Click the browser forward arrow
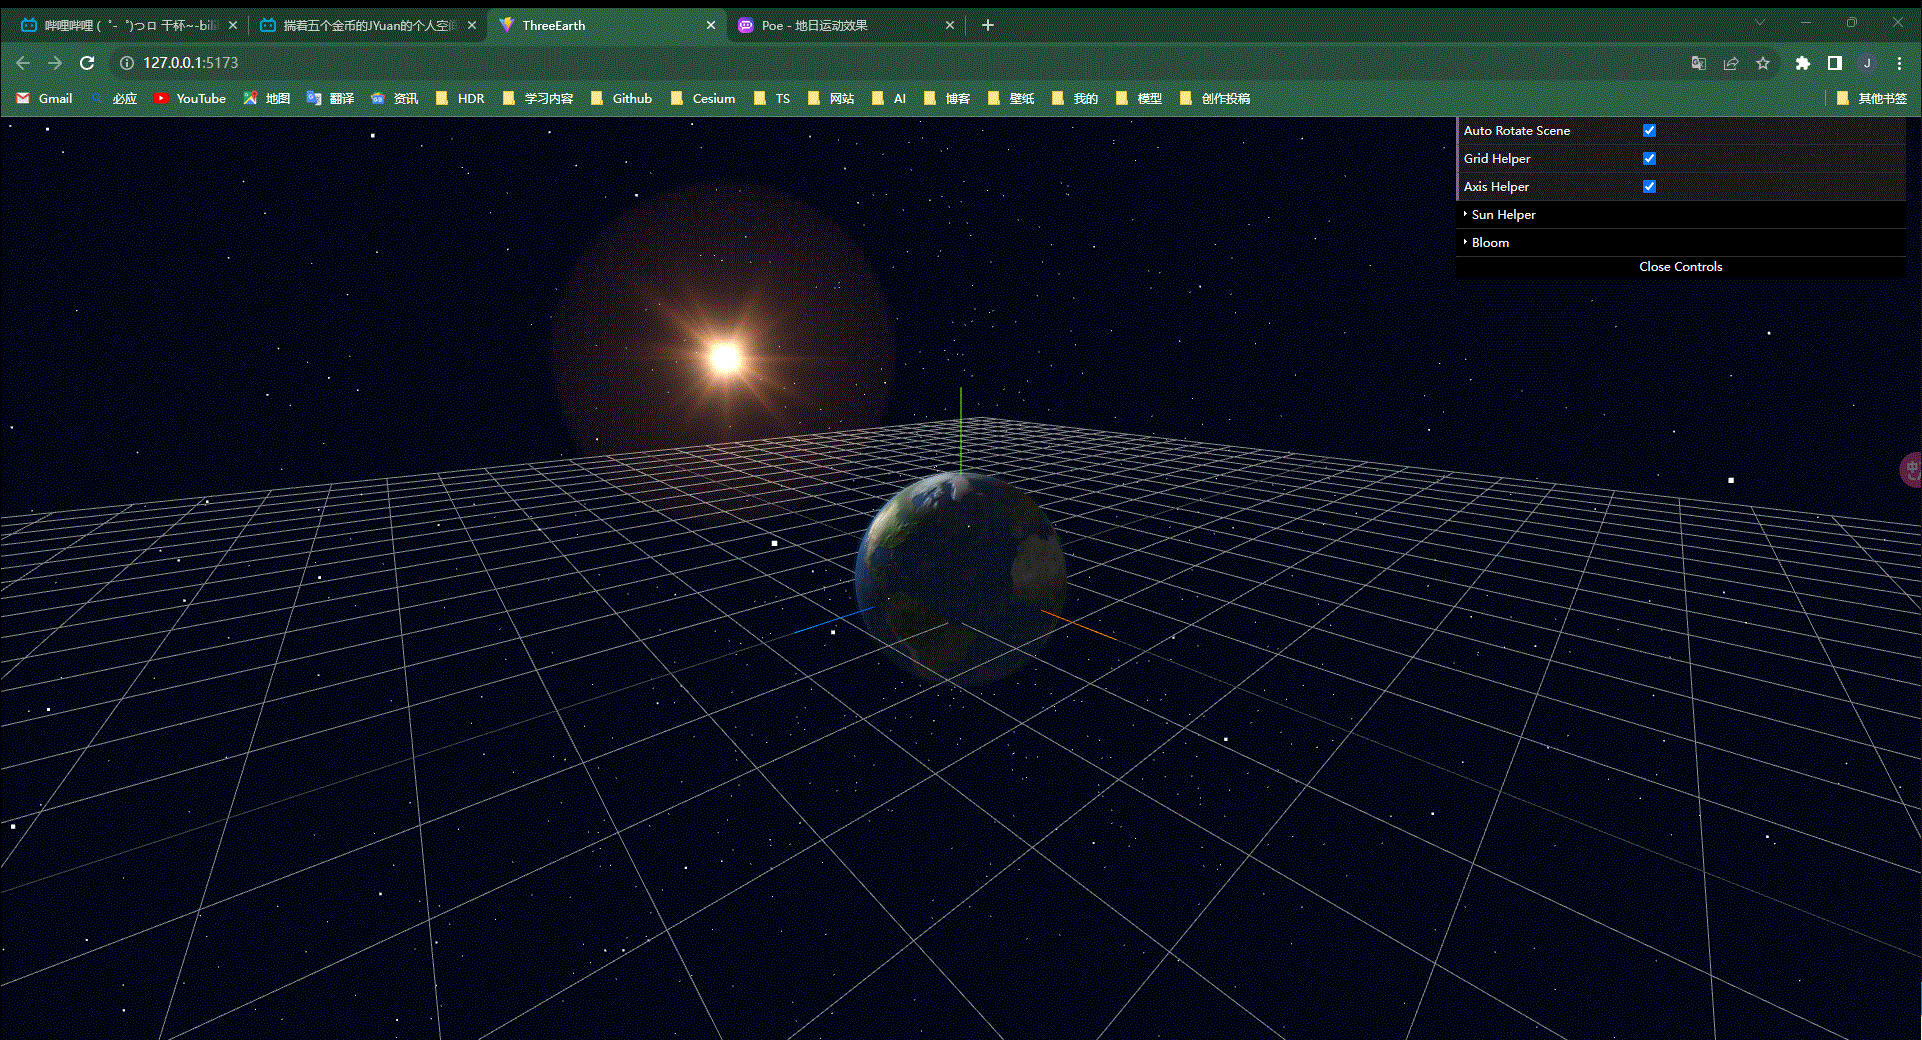Viewport: 1922px width, 1040px height. 55,63
